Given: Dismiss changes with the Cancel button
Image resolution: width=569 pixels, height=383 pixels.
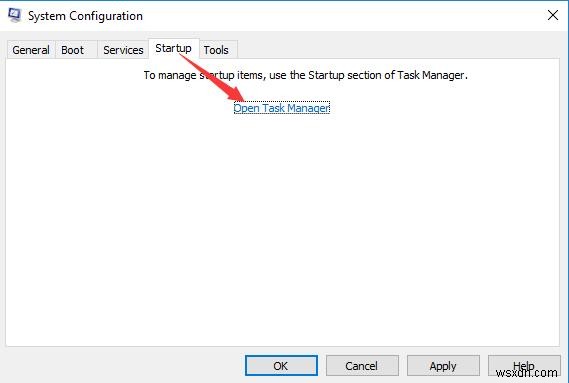Looking at the screenshot, I should (x=362, y=366).
